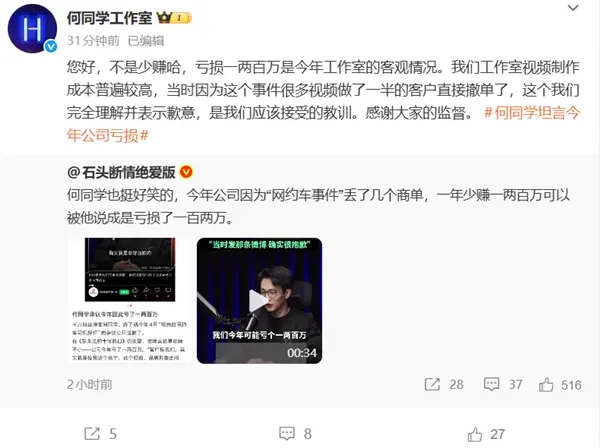Open the article screenshot thumbnail
The height and width of the screenshot is (448, 600).
[x=130, y=301]
